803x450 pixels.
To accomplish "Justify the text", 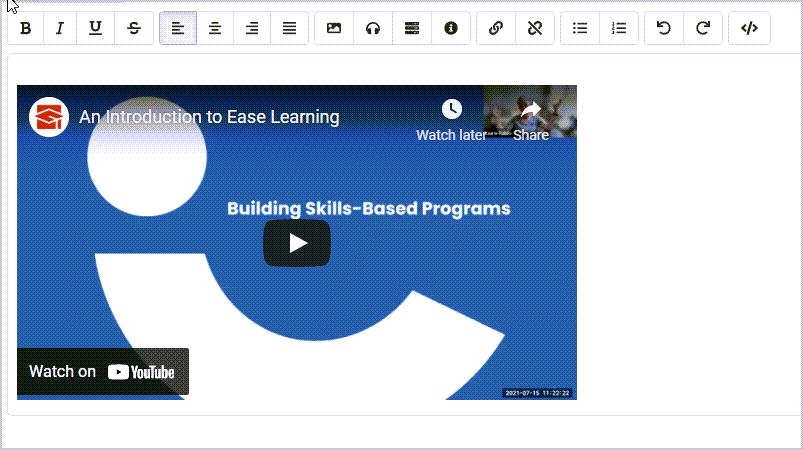I will point(289,28).
